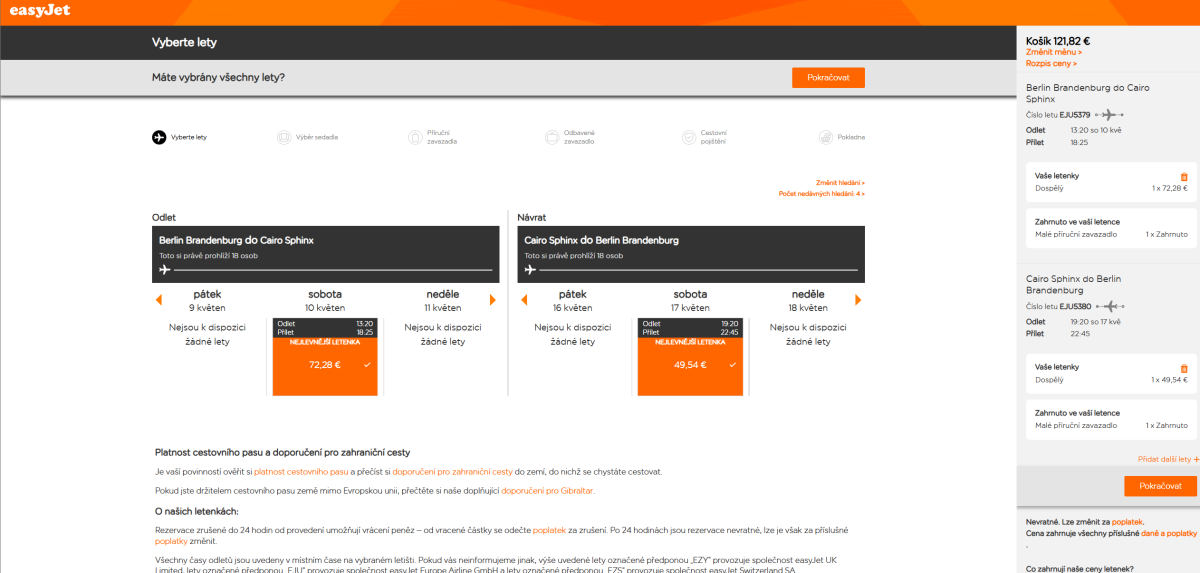
Task: Click the Cestovní pojištění shield icon
Action: point(688,137)
